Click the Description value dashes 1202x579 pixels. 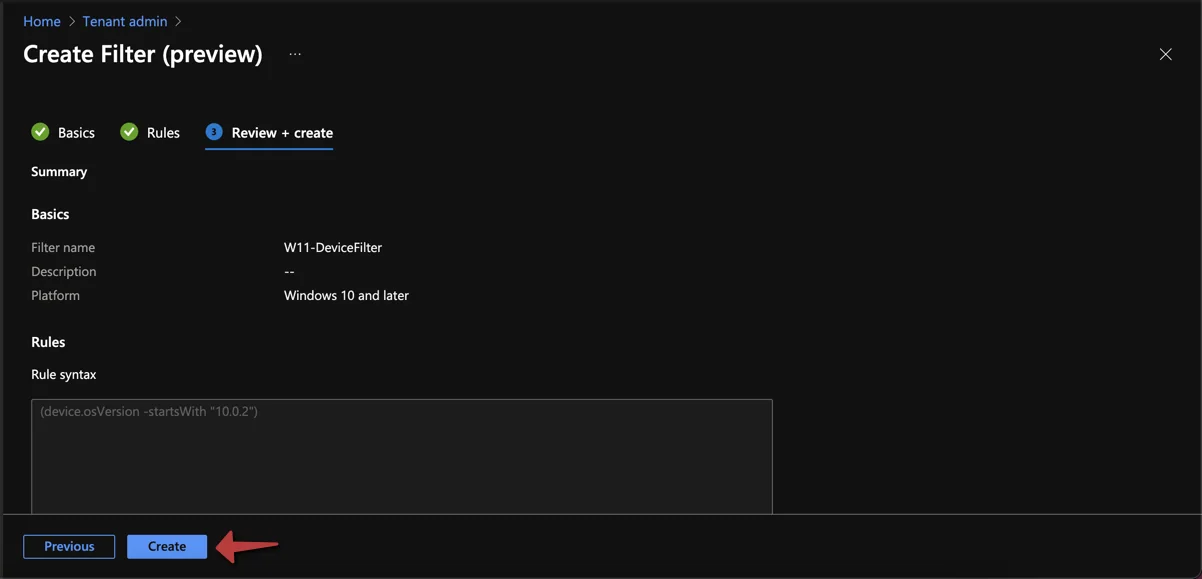289,271
